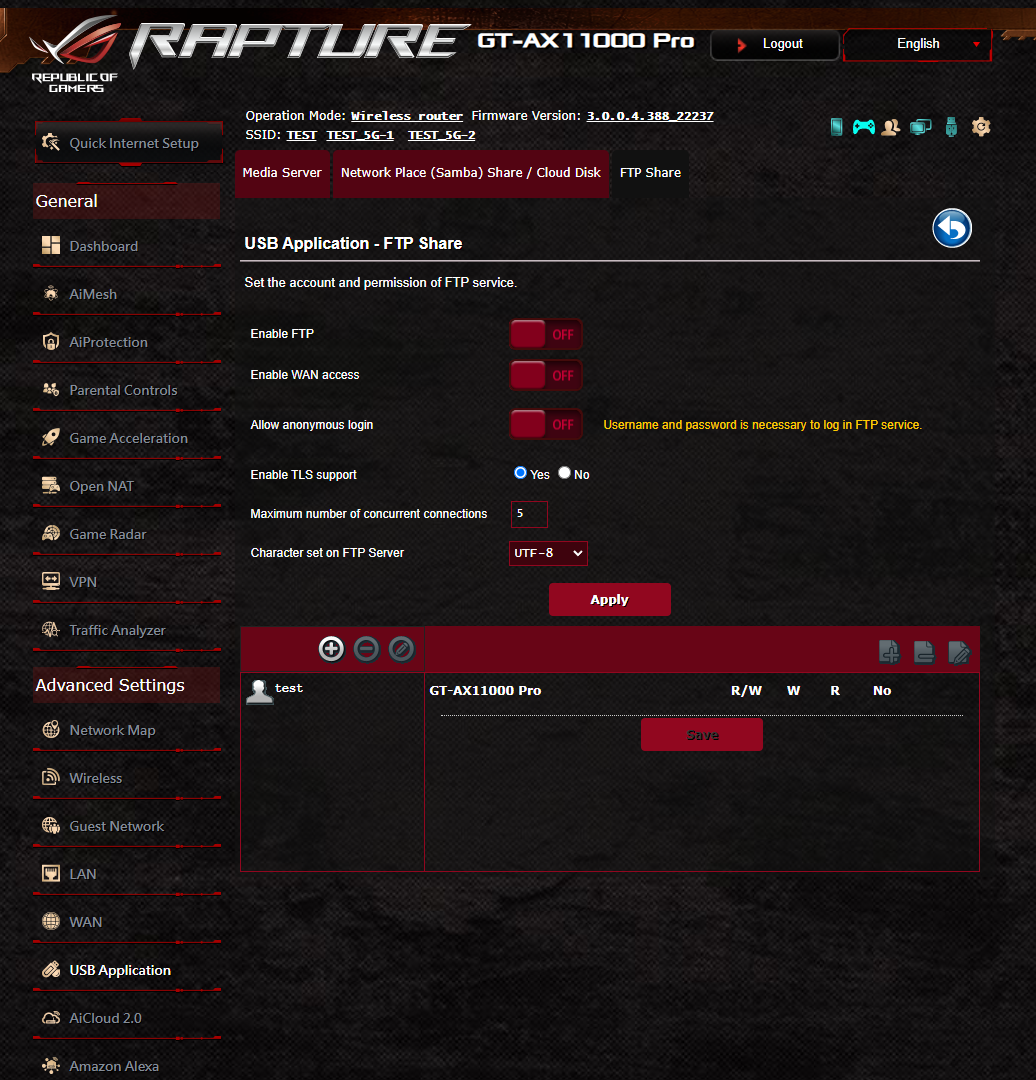Image resolution: width=1036 pixels, height=1080 pixels.
Task: Turn on Allow anonymous login switch
Action: (546, 425)
